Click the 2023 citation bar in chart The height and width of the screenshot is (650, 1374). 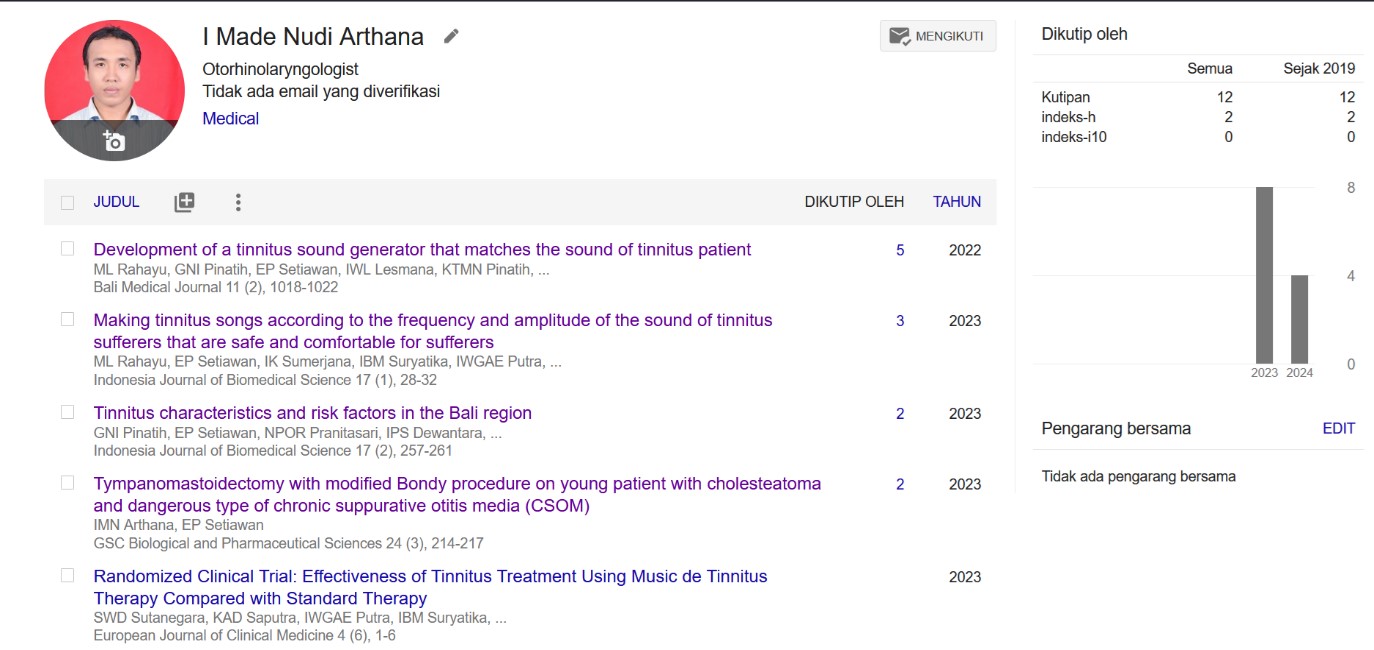(1264, 276)
